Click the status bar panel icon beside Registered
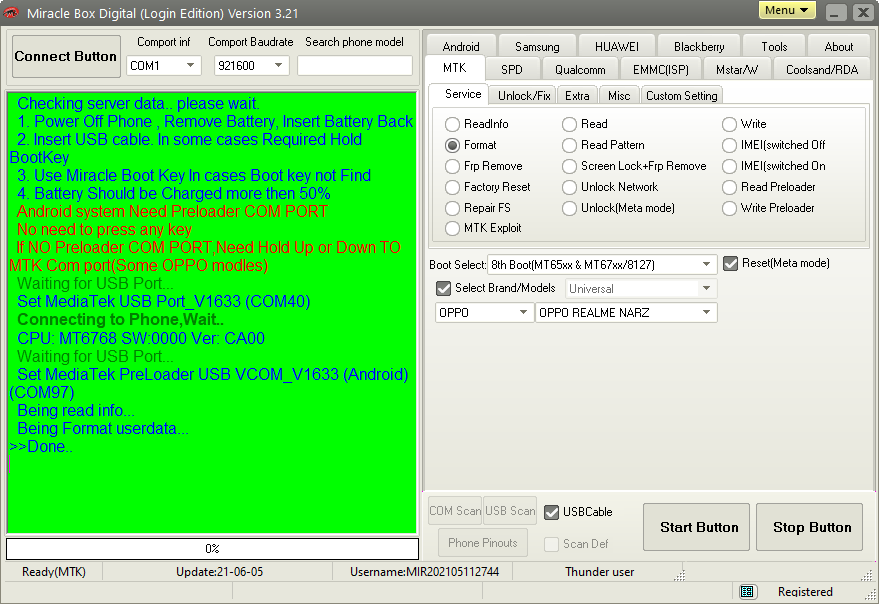 (746, 591)
